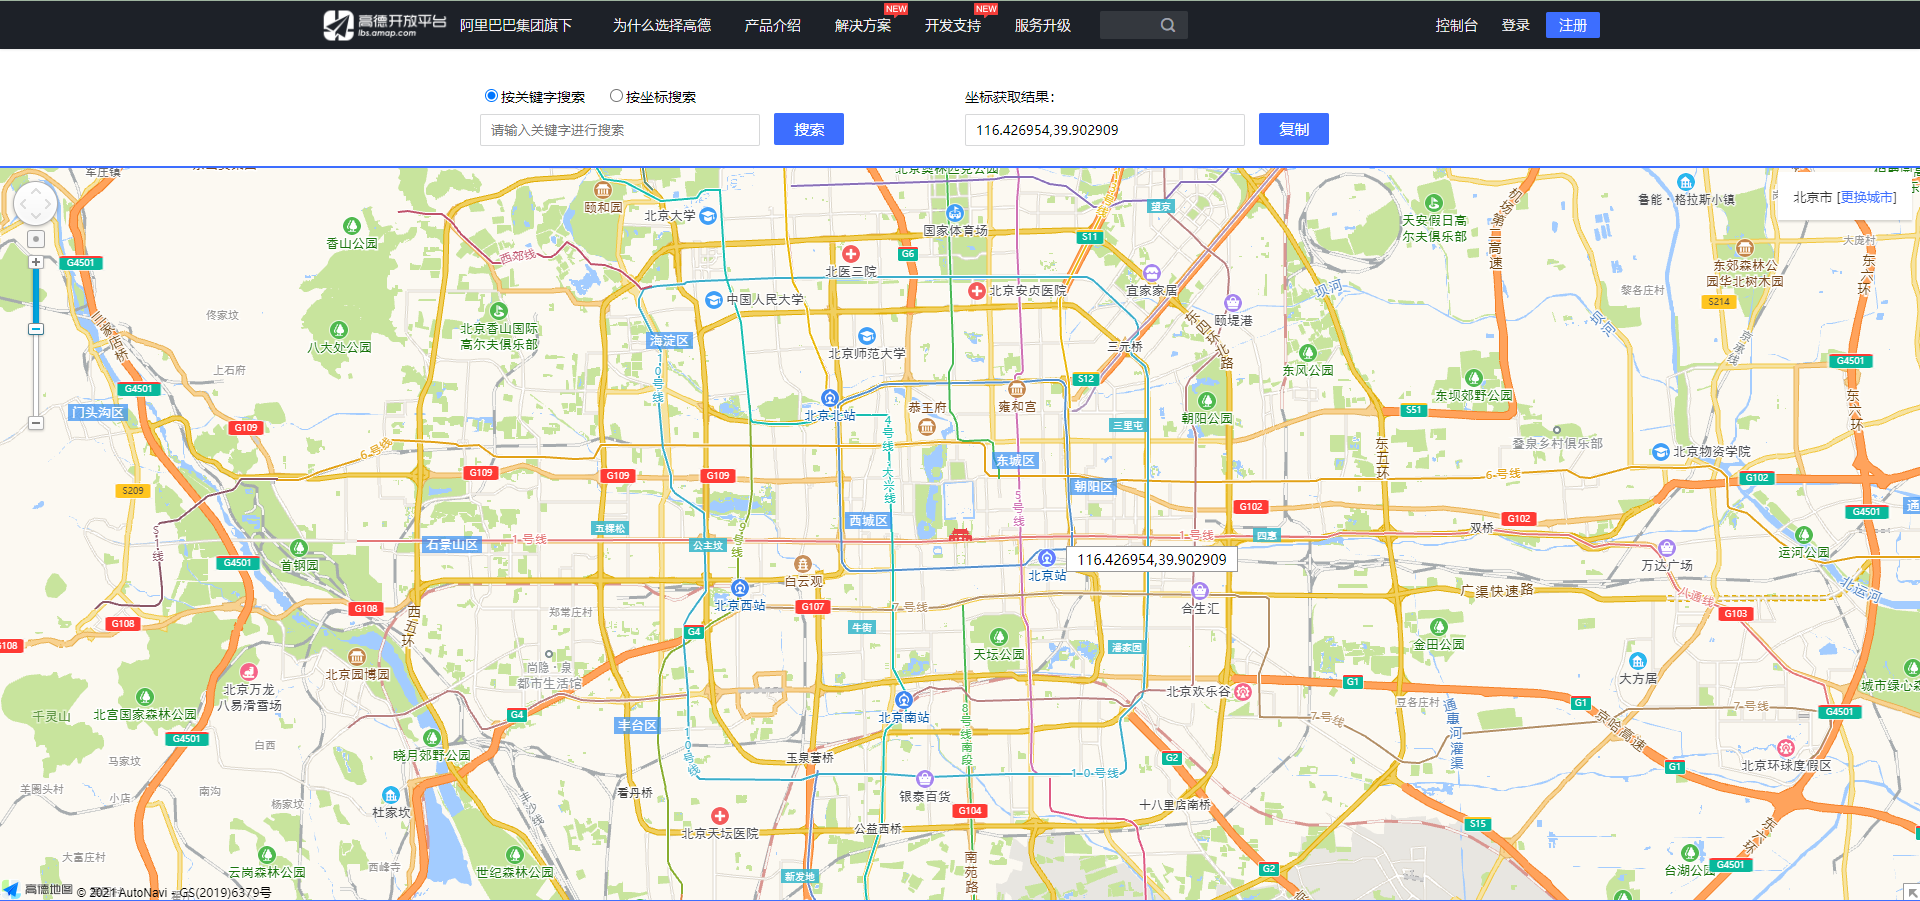The height and width of the screenshot is (901, 1920).
Task: Click the 北京西站 railway station icon
Action: point(740,588)
